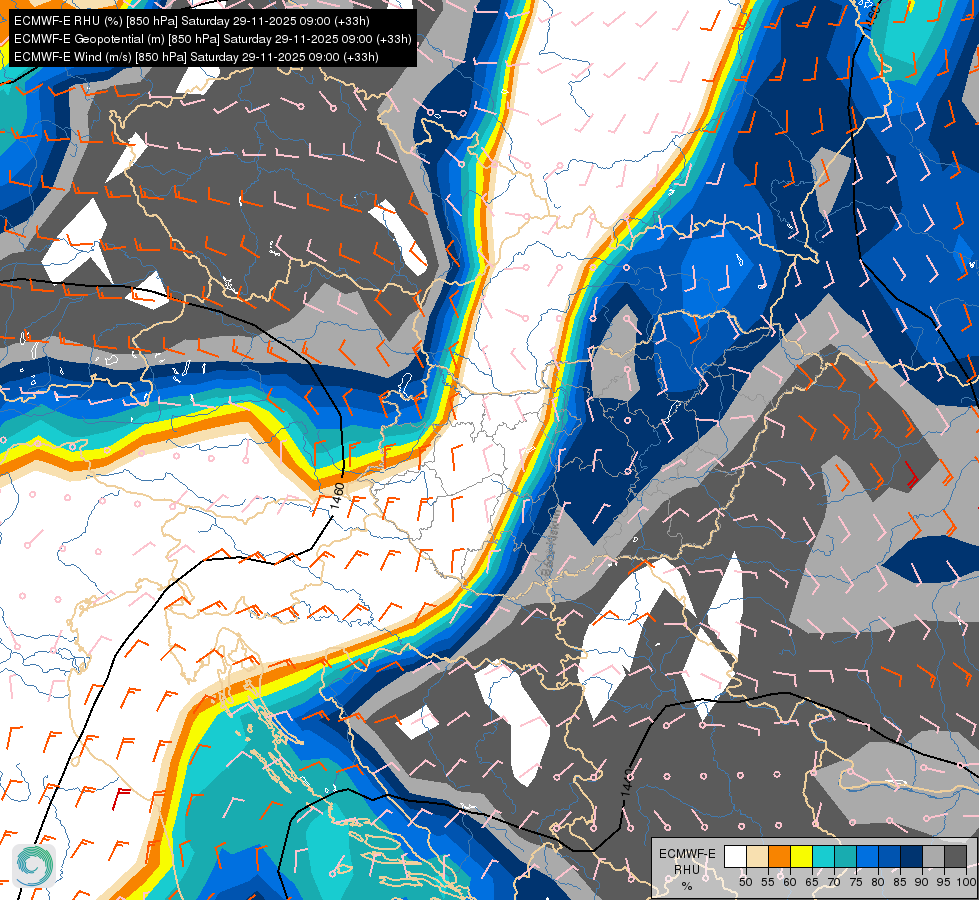Select the white legend color swatch

(x=735, y=856)
